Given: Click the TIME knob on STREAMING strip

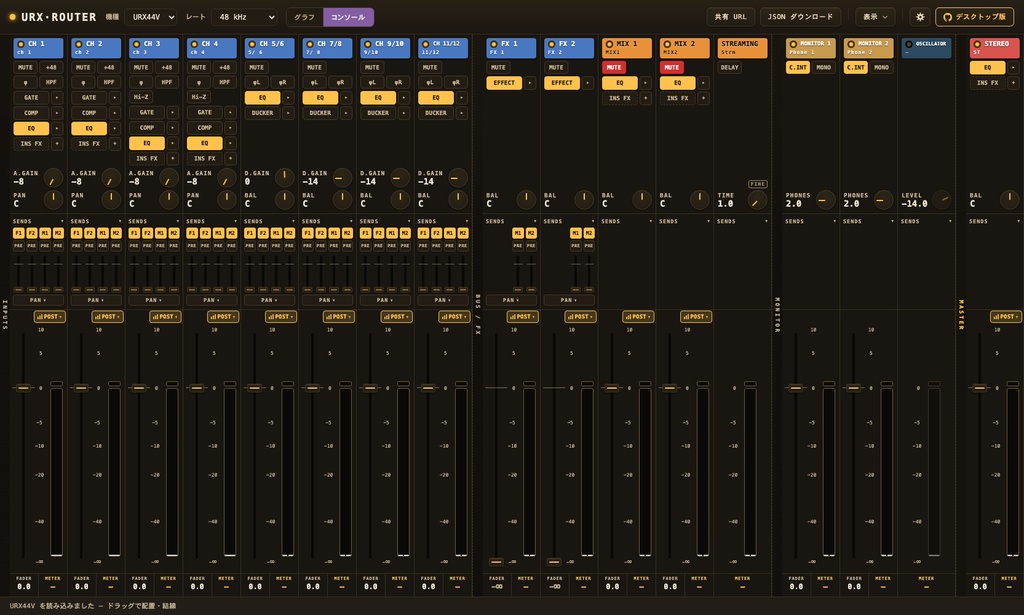Looking at the screenshot, I should click(757, 200).
